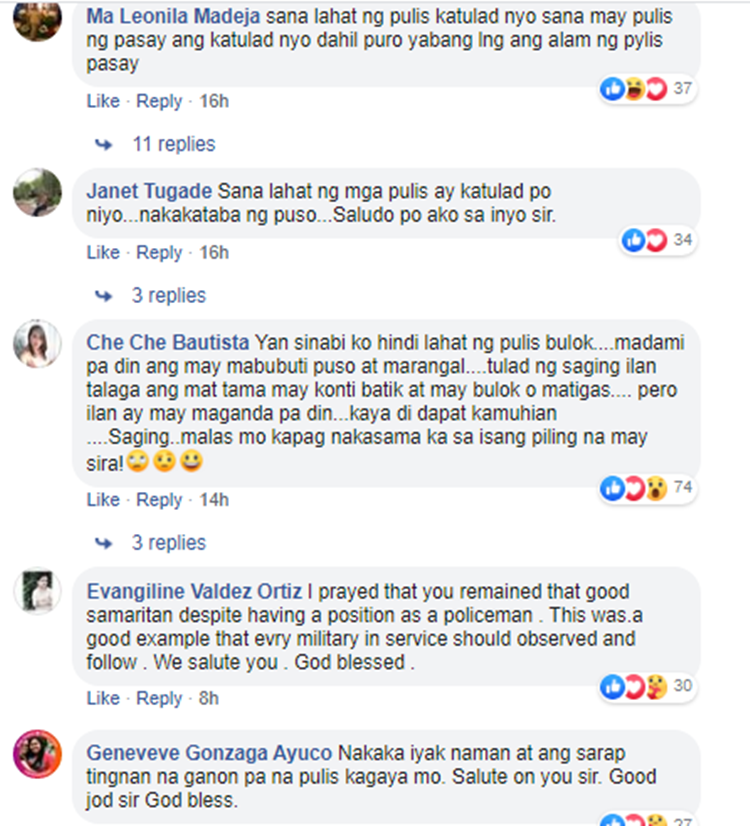Viewport: 750px width, 826px height.
Task: Like Ma Leonila Madeja's comment
Action: 103,101
